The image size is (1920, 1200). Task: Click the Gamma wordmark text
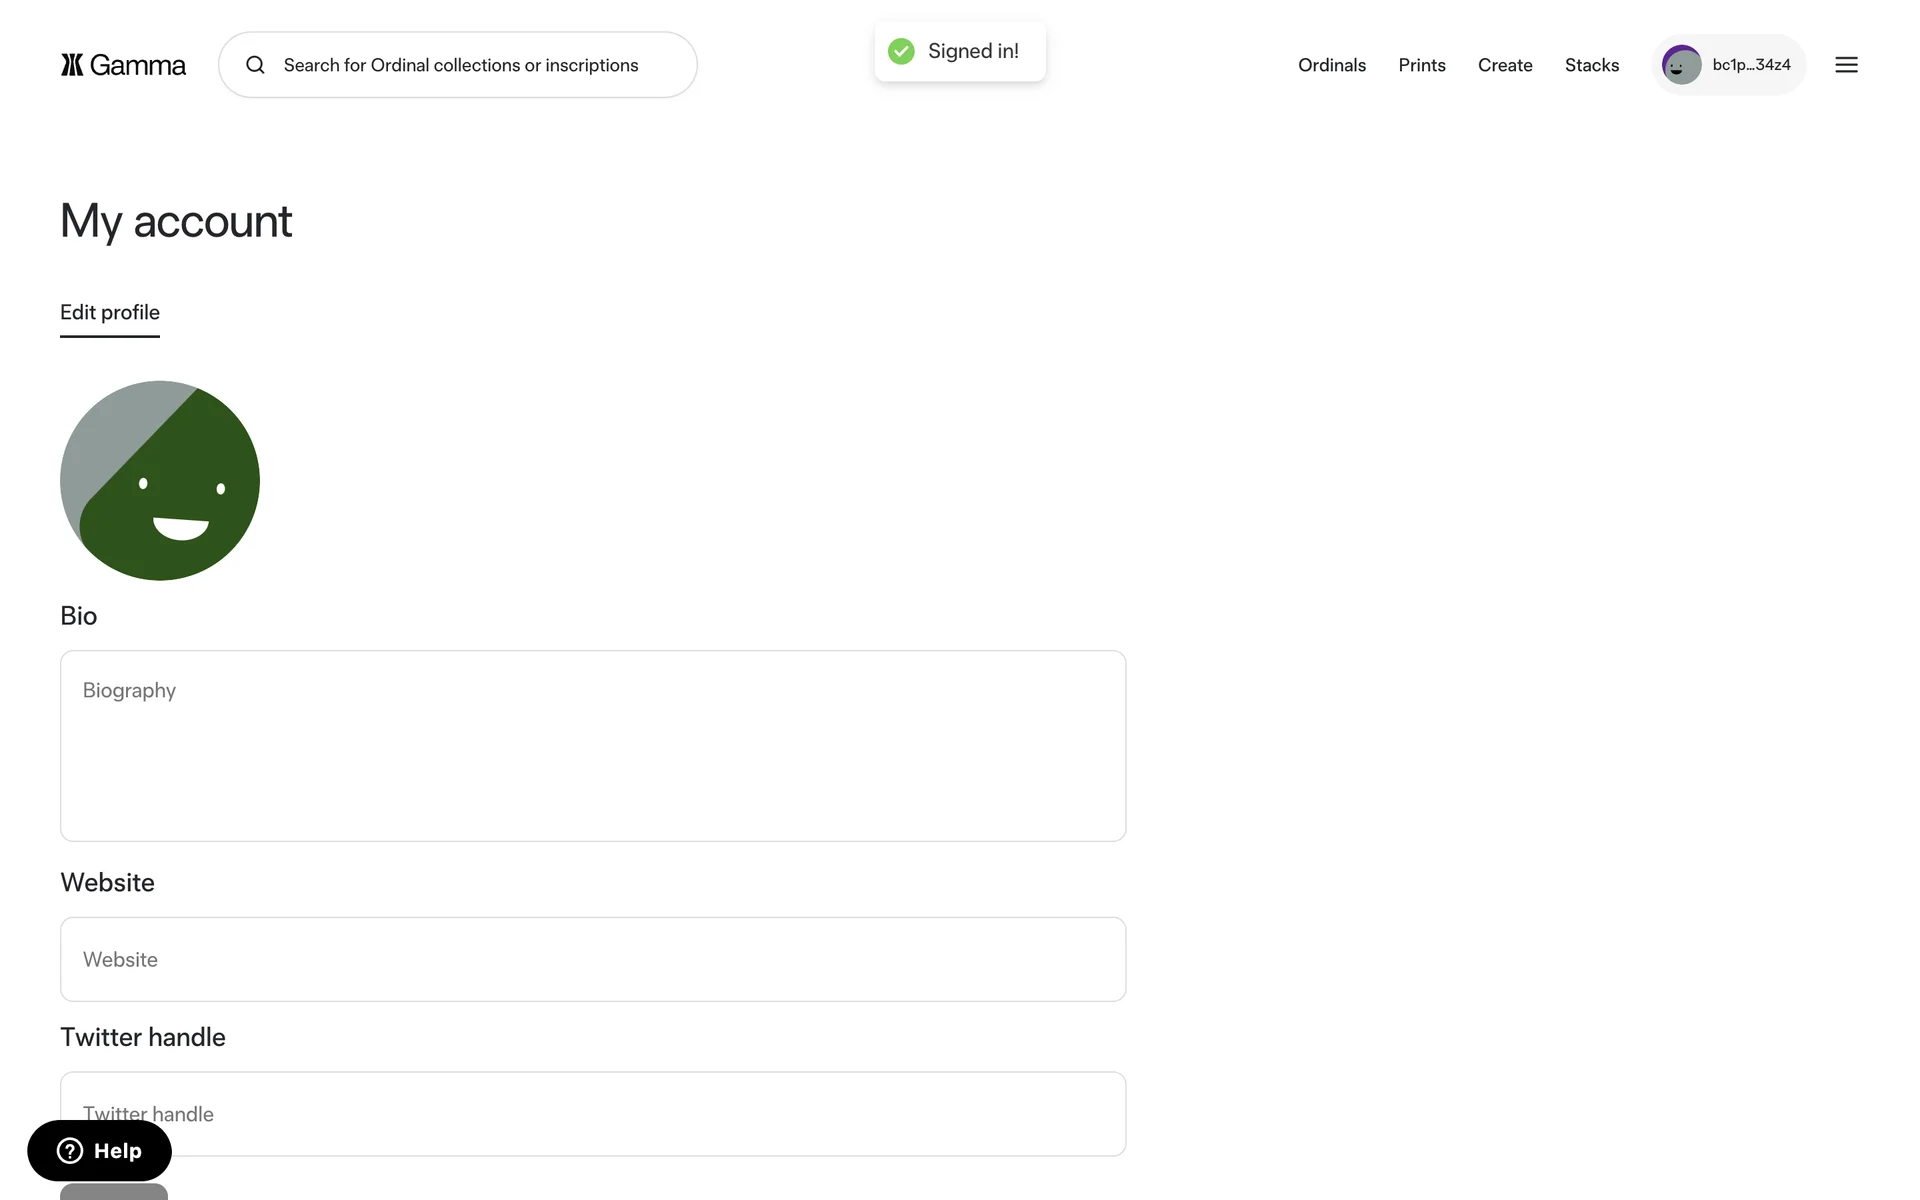pyautogui.click(x=138, y=65)
